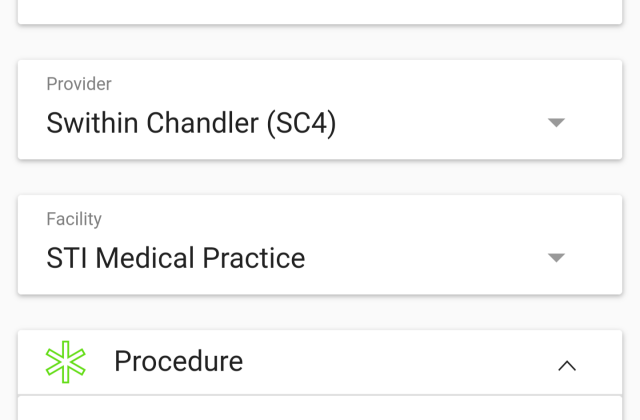Click the small Provider field label
The height and width of the screenshot is (420, 640).
click(x=79, y=84)
